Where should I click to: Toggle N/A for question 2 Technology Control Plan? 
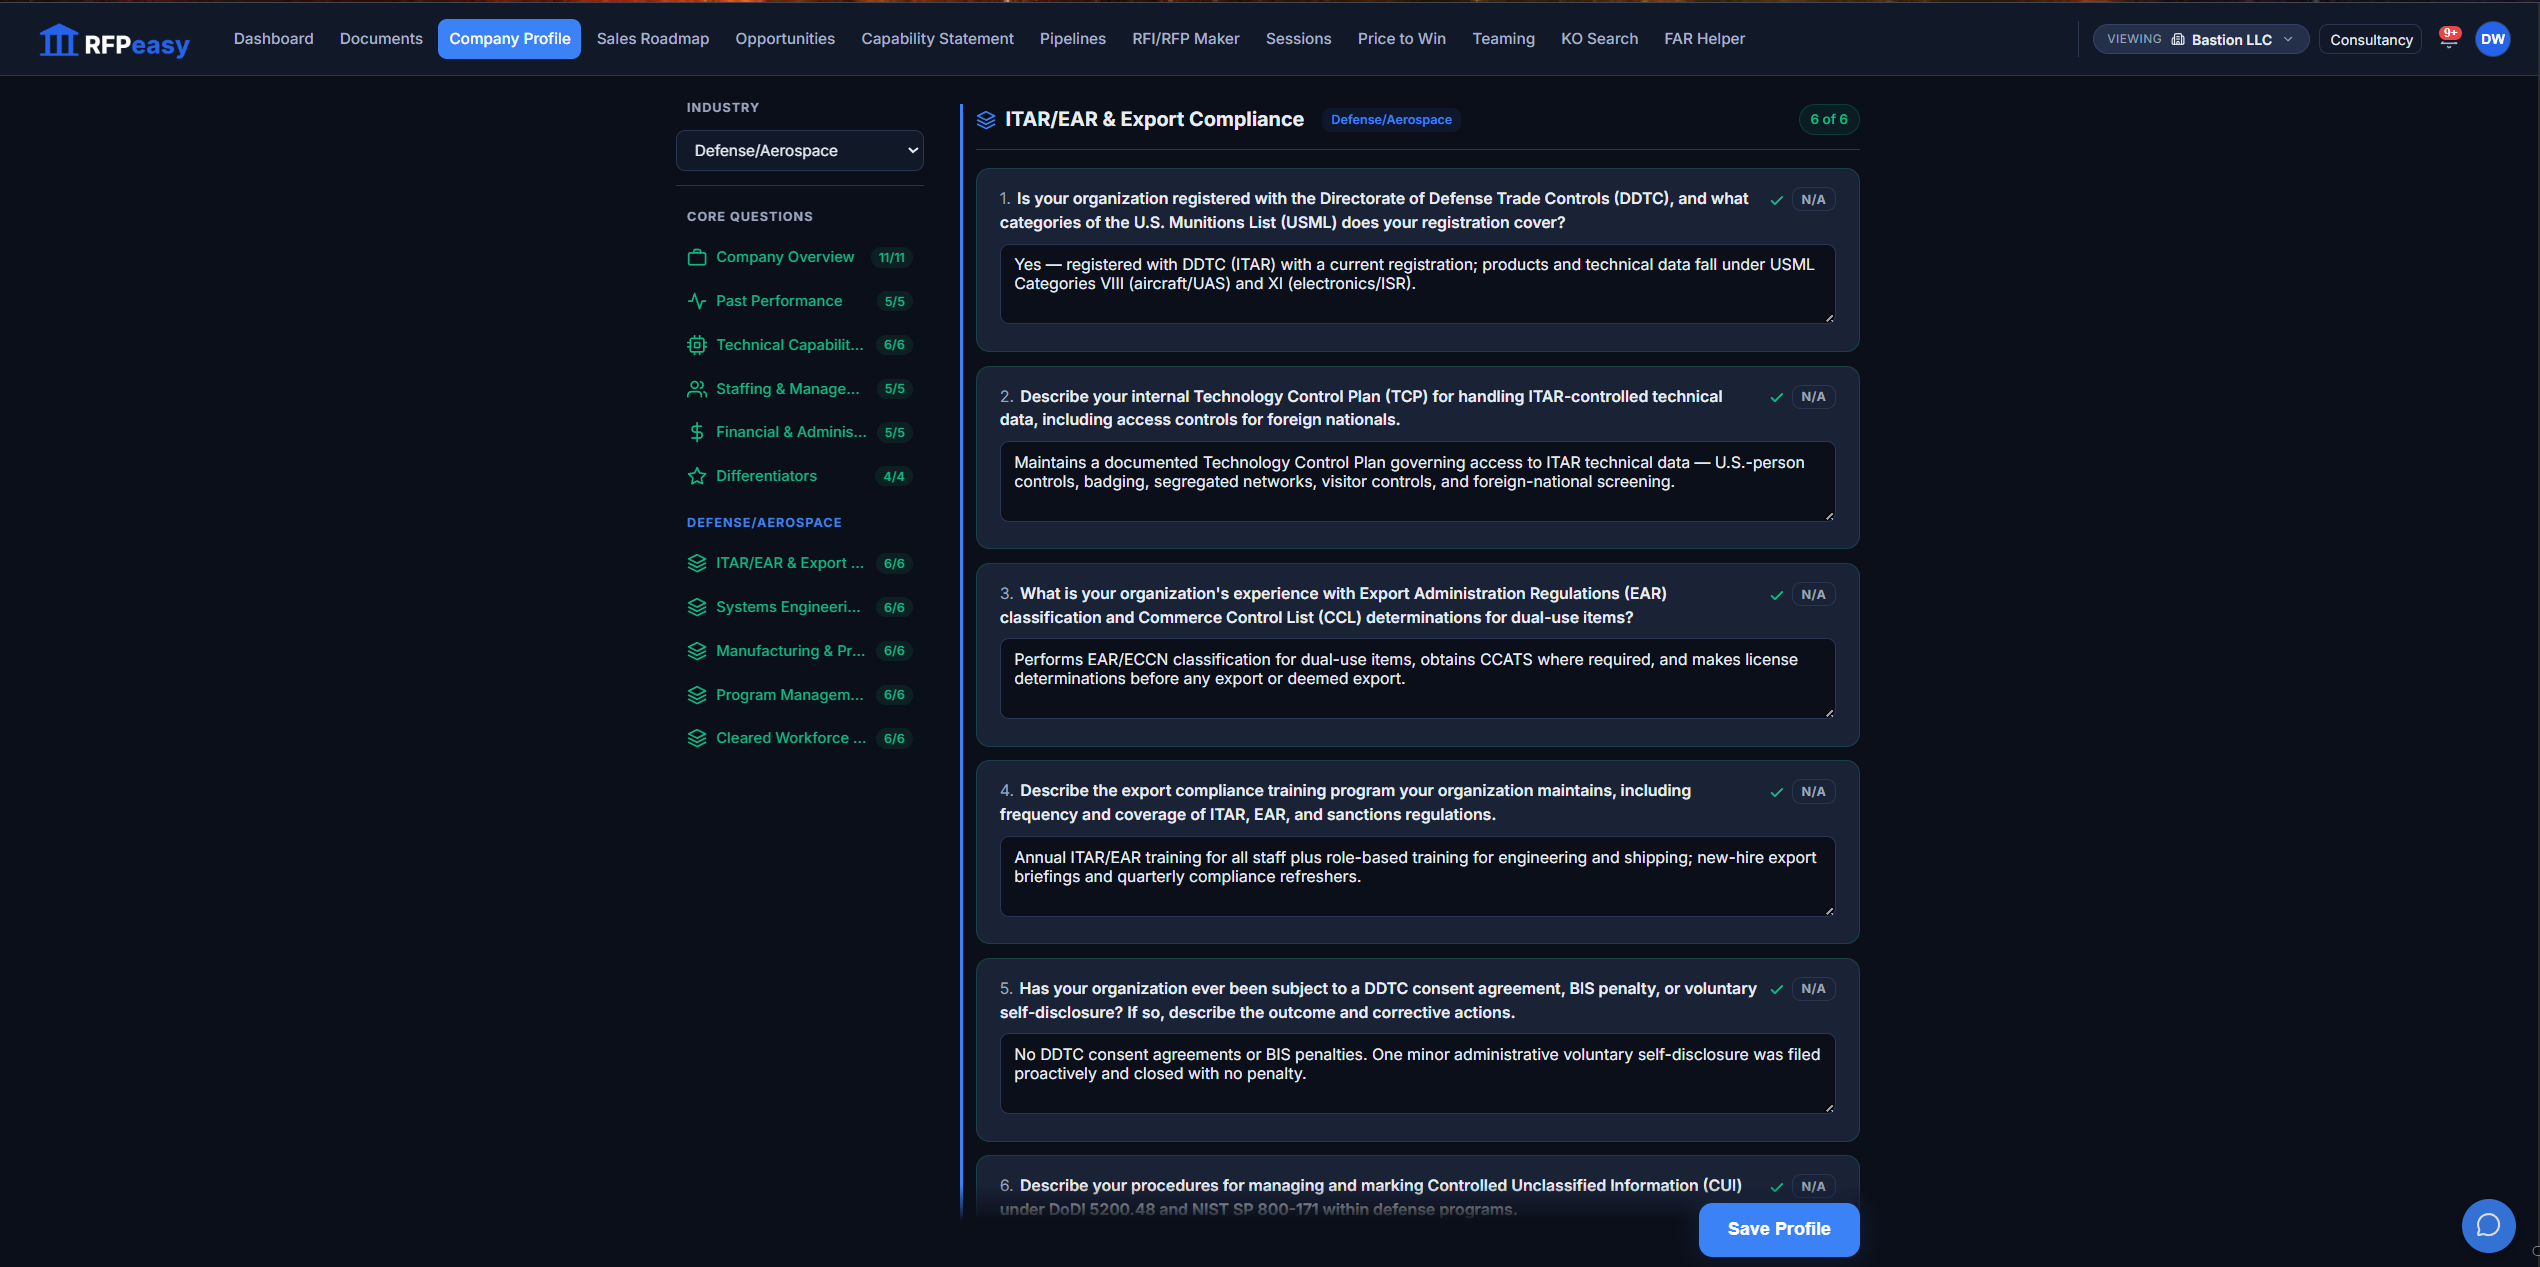coord(1813,397)
